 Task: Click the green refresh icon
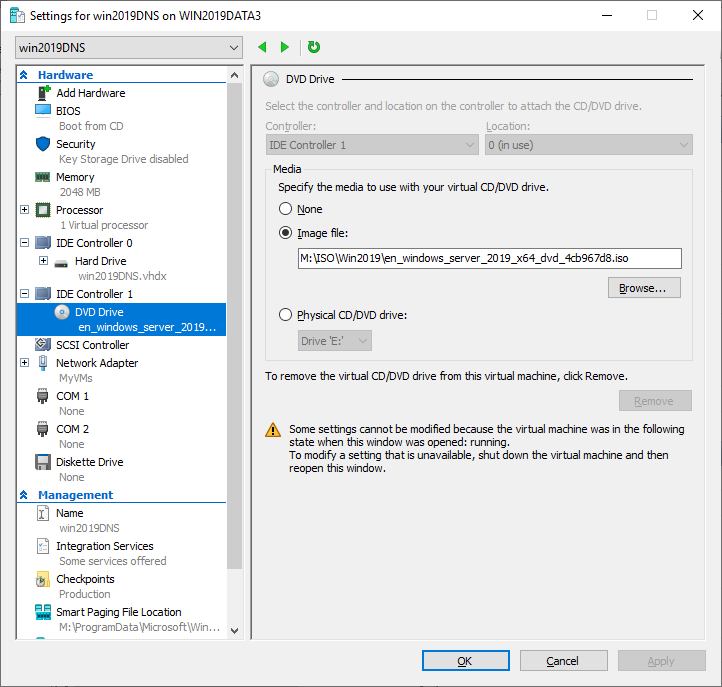(314, 47)
